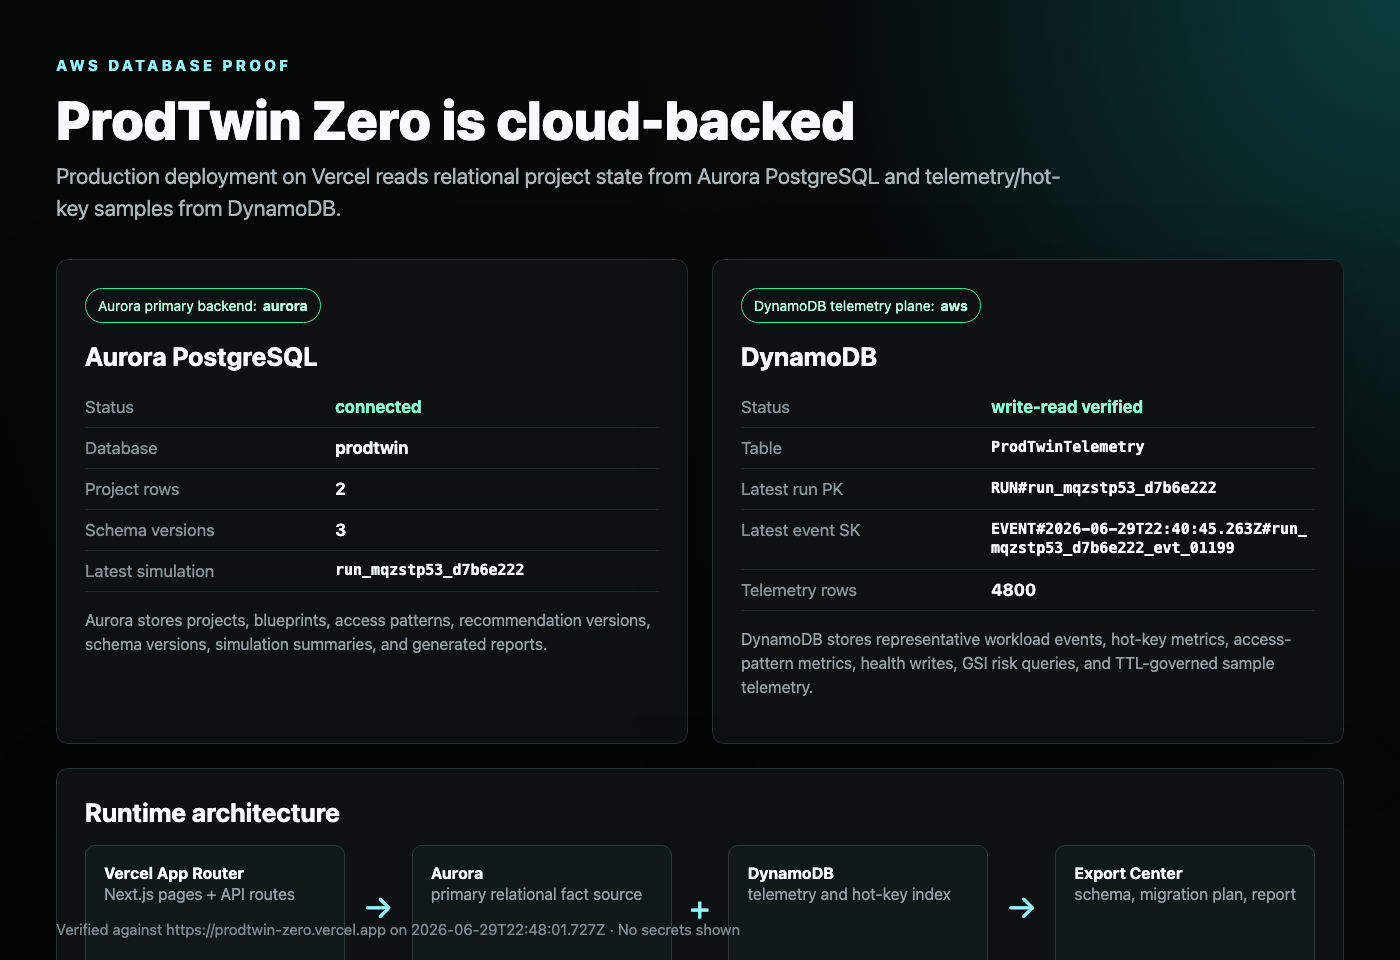This screenshot has height=960, width=1400.
Task: Click the Project rows label
Action: (132, 489)
